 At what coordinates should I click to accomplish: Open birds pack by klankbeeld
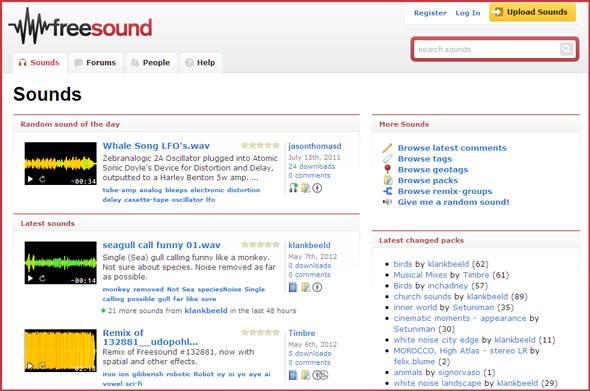point(403,264)
